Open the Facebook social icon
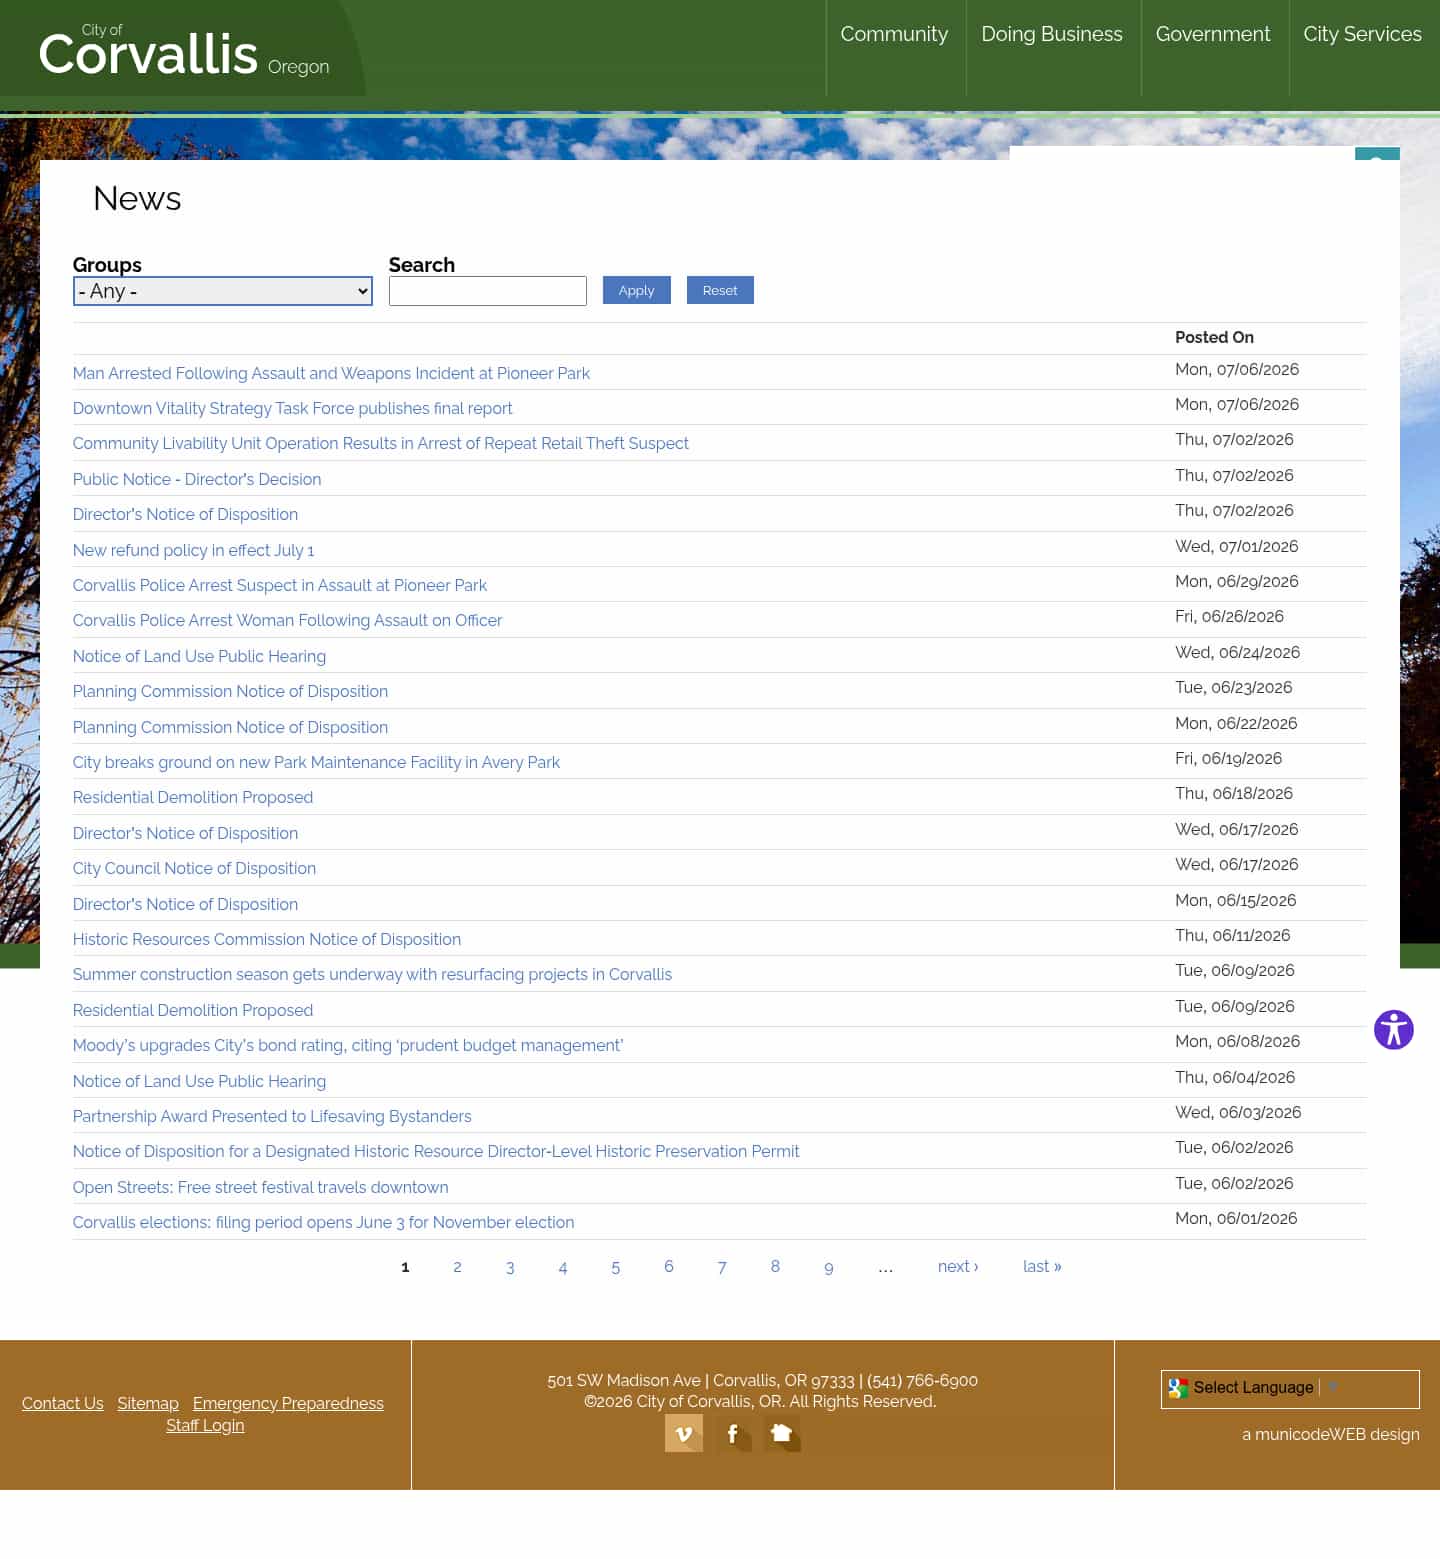 [733, 1433]
